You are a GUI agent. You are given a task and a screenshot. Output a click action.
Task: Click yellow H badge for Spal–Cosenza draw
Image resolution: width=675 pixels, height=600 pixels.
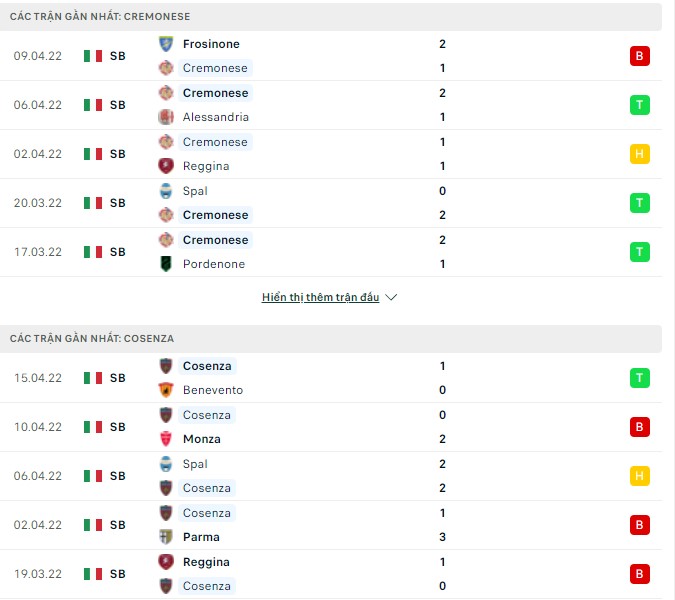pos(639,476)
